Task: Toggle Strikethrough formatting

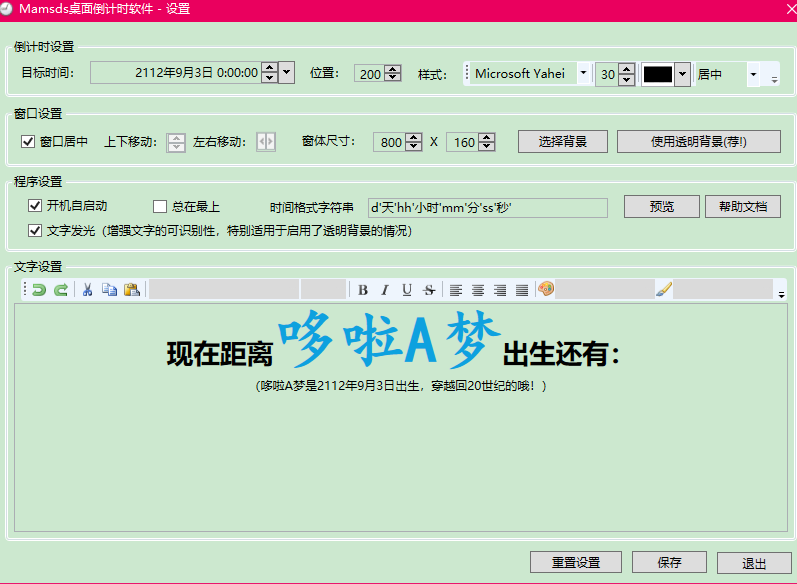Action: pos(430,290)
